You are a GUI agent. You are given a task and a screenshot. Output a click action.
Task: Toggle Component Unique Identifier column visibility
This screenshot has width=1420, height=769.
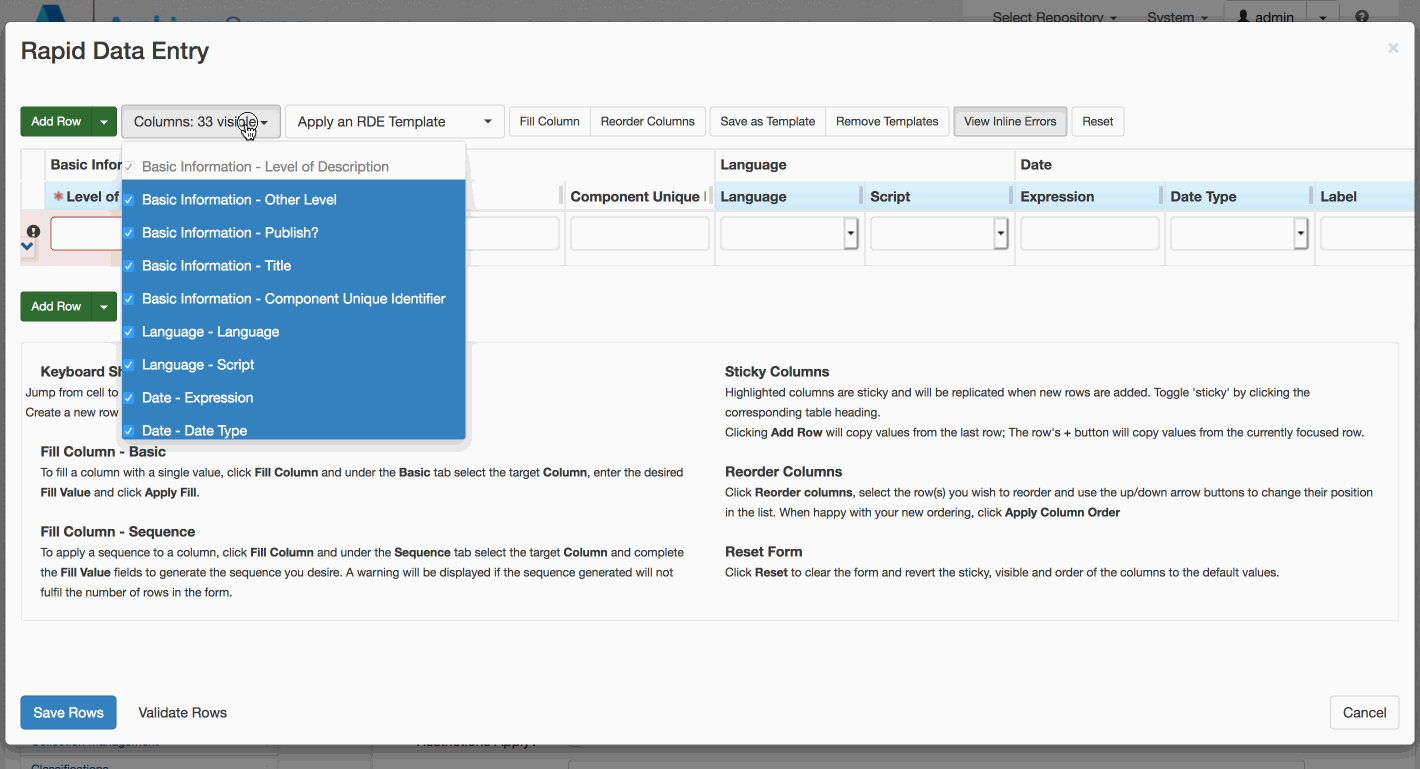pos(293,298)
